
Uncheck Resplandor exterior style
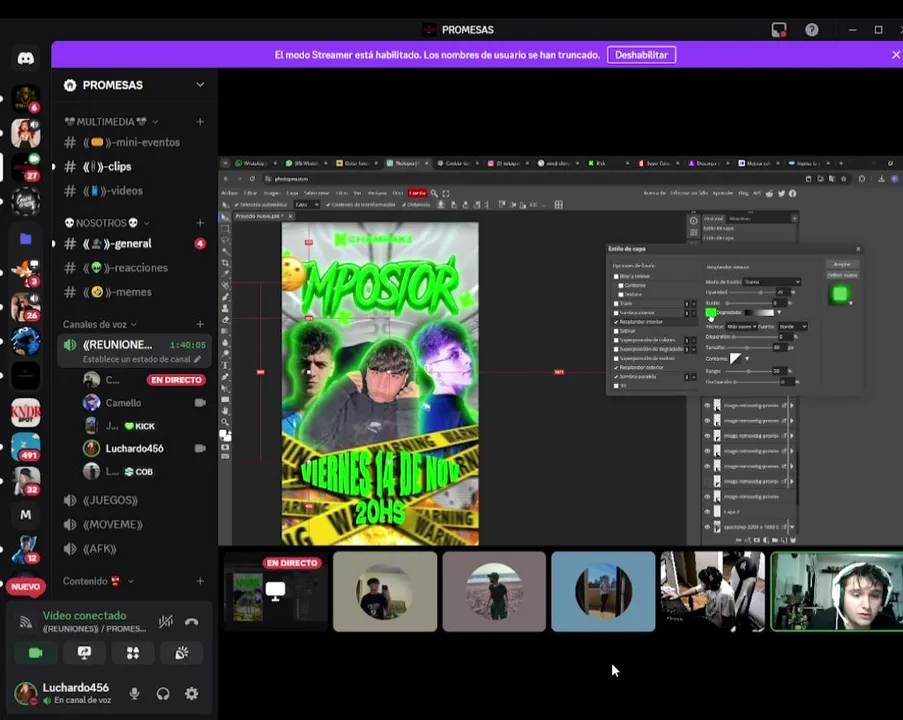pos(616,367)
